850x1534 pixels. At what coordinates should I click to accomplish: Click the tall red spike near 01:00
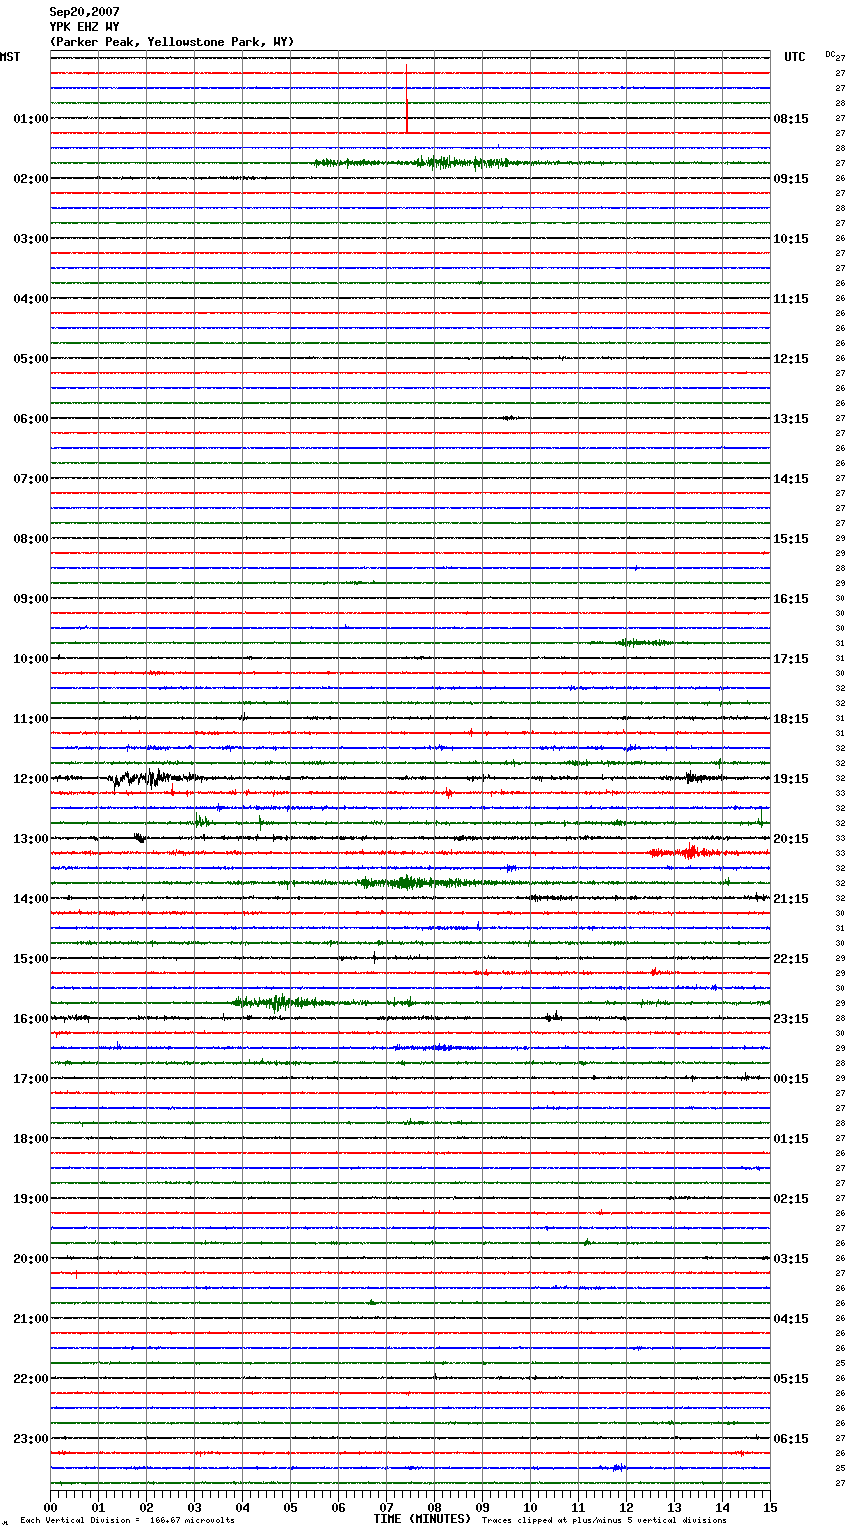[x=407, y=98]
